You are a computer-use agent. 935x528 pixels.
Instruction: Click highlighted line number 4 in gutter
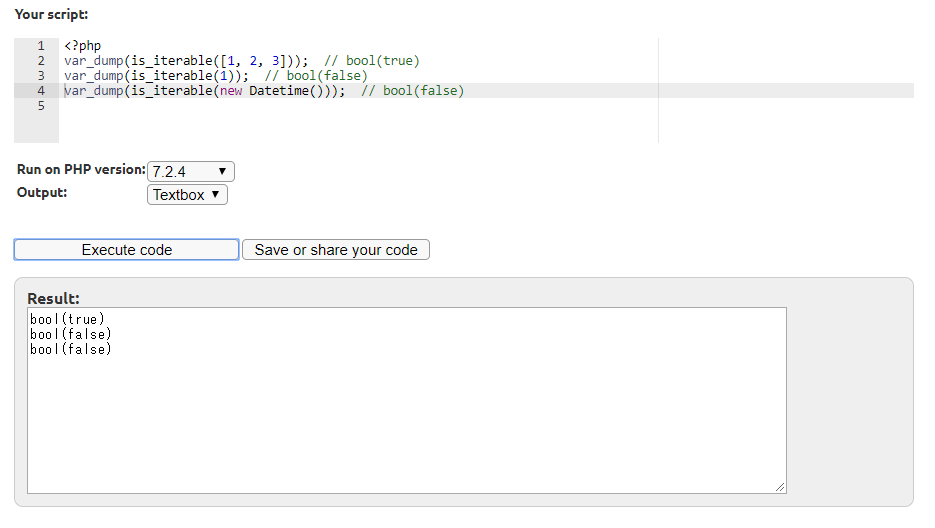point(41,91)
